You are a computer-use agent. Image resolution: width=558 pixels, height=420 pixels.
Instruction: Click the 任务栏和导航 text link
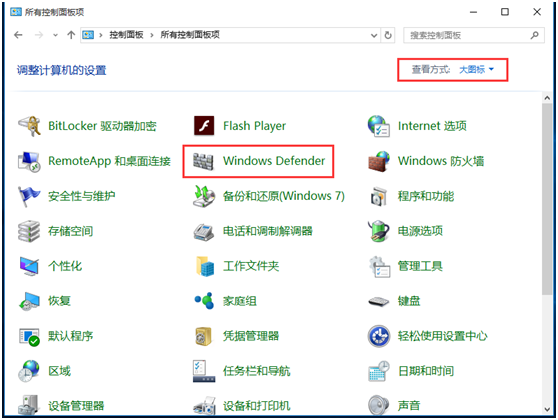257,371
